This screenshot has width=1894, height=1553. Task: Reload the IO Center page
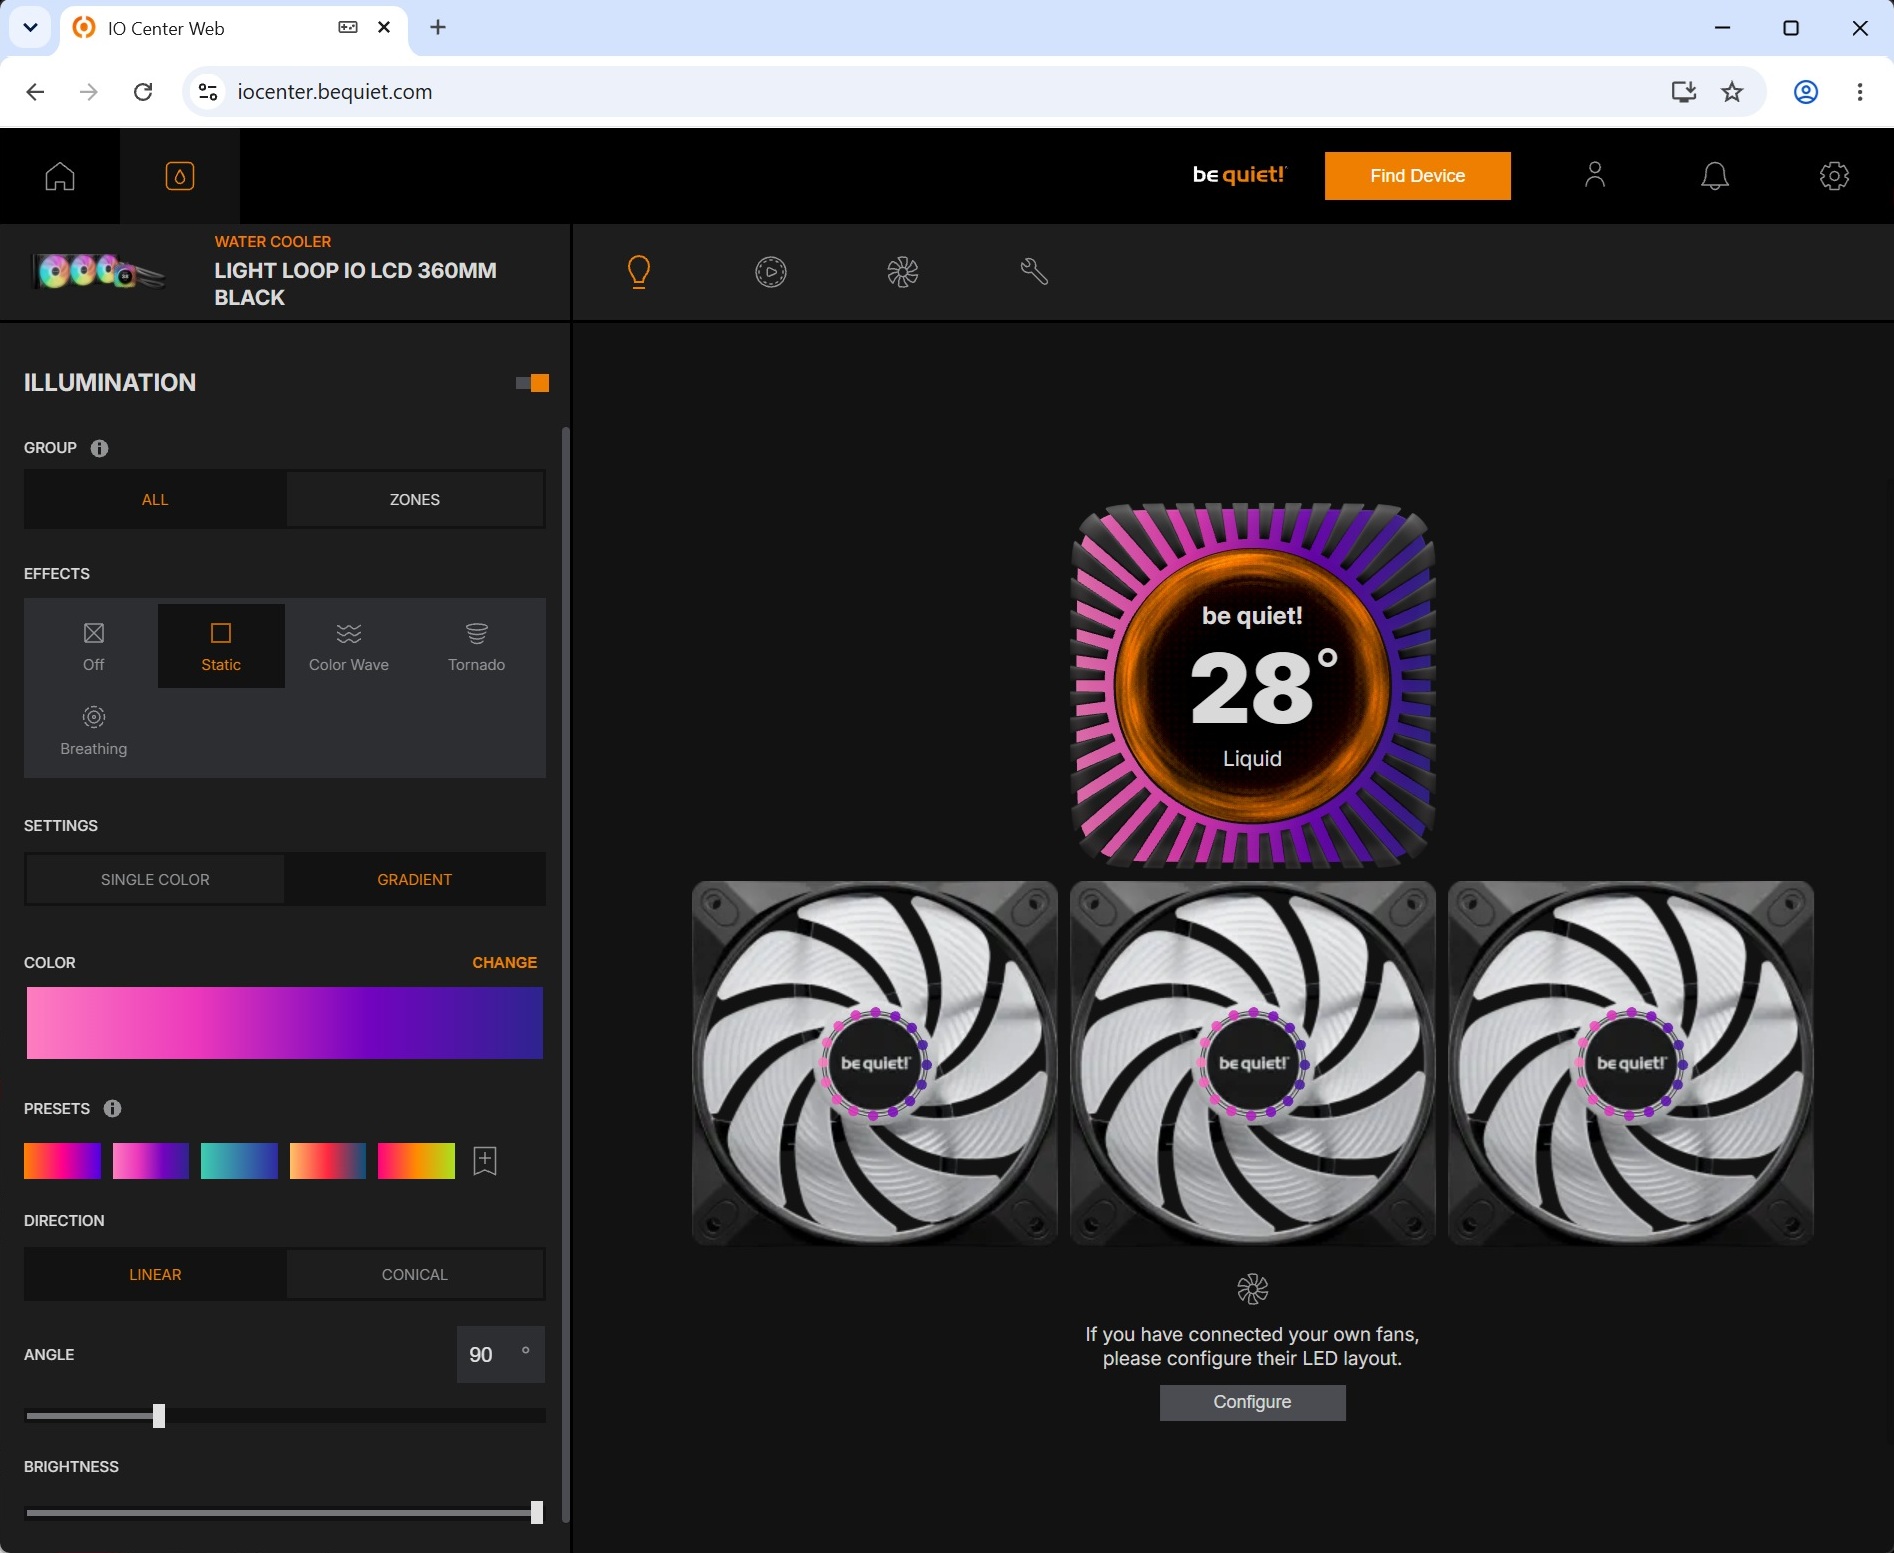coord(143,92)
